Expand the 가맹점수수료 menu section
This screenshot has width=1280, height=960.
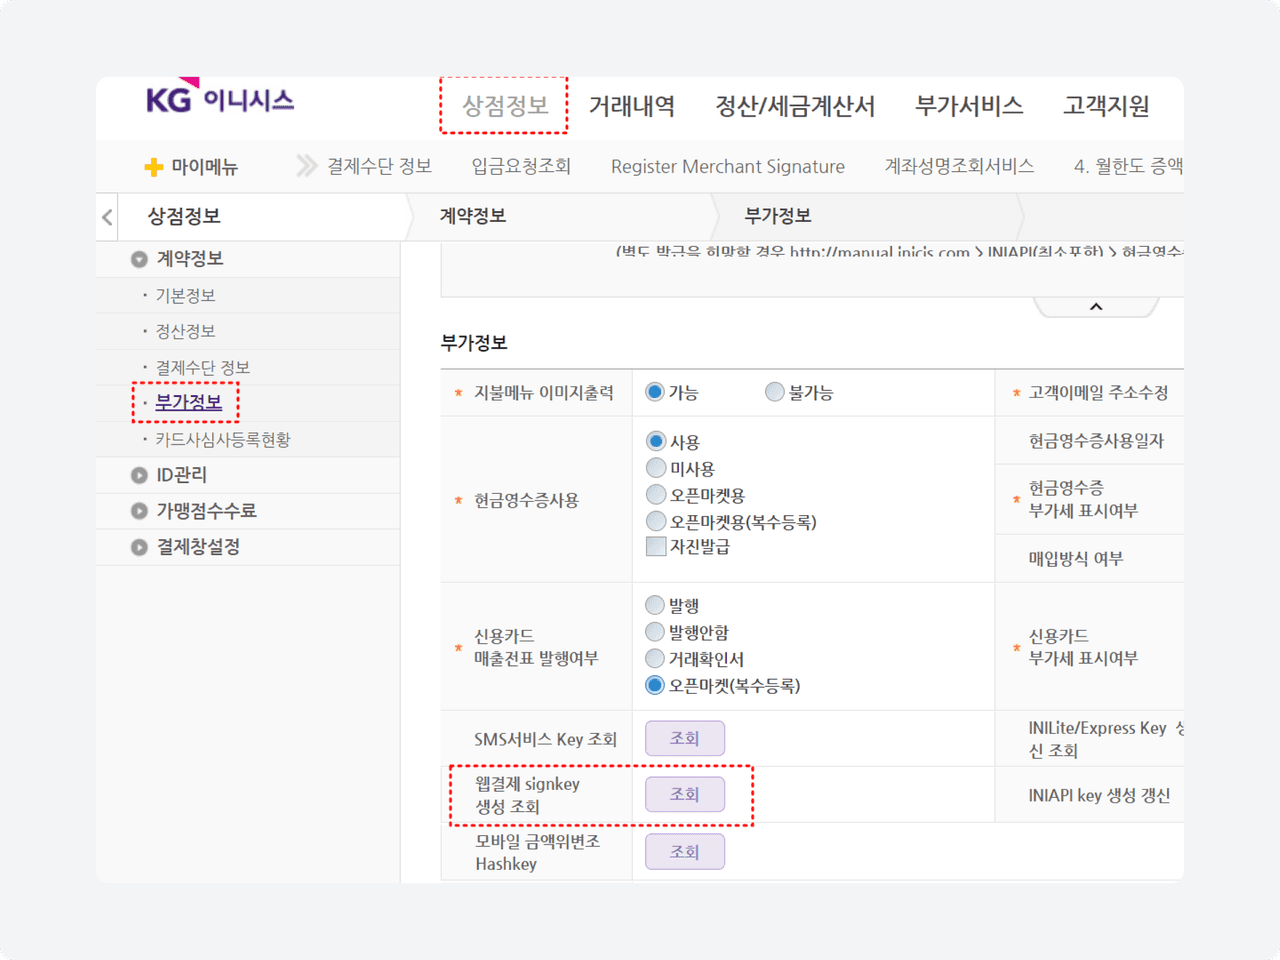pos(139,511)
